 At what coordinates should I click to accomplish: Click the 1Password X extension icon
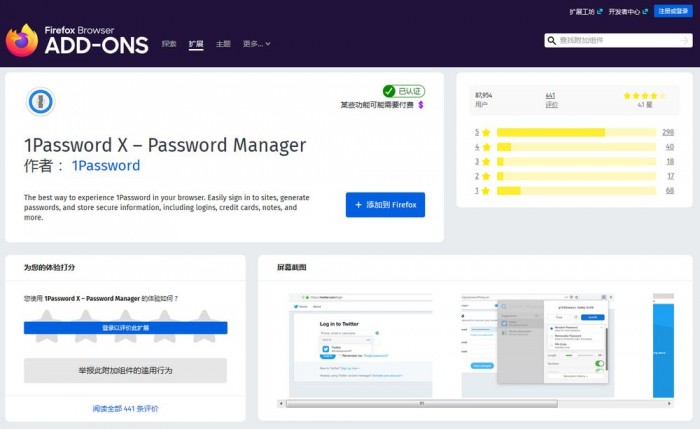40,101
